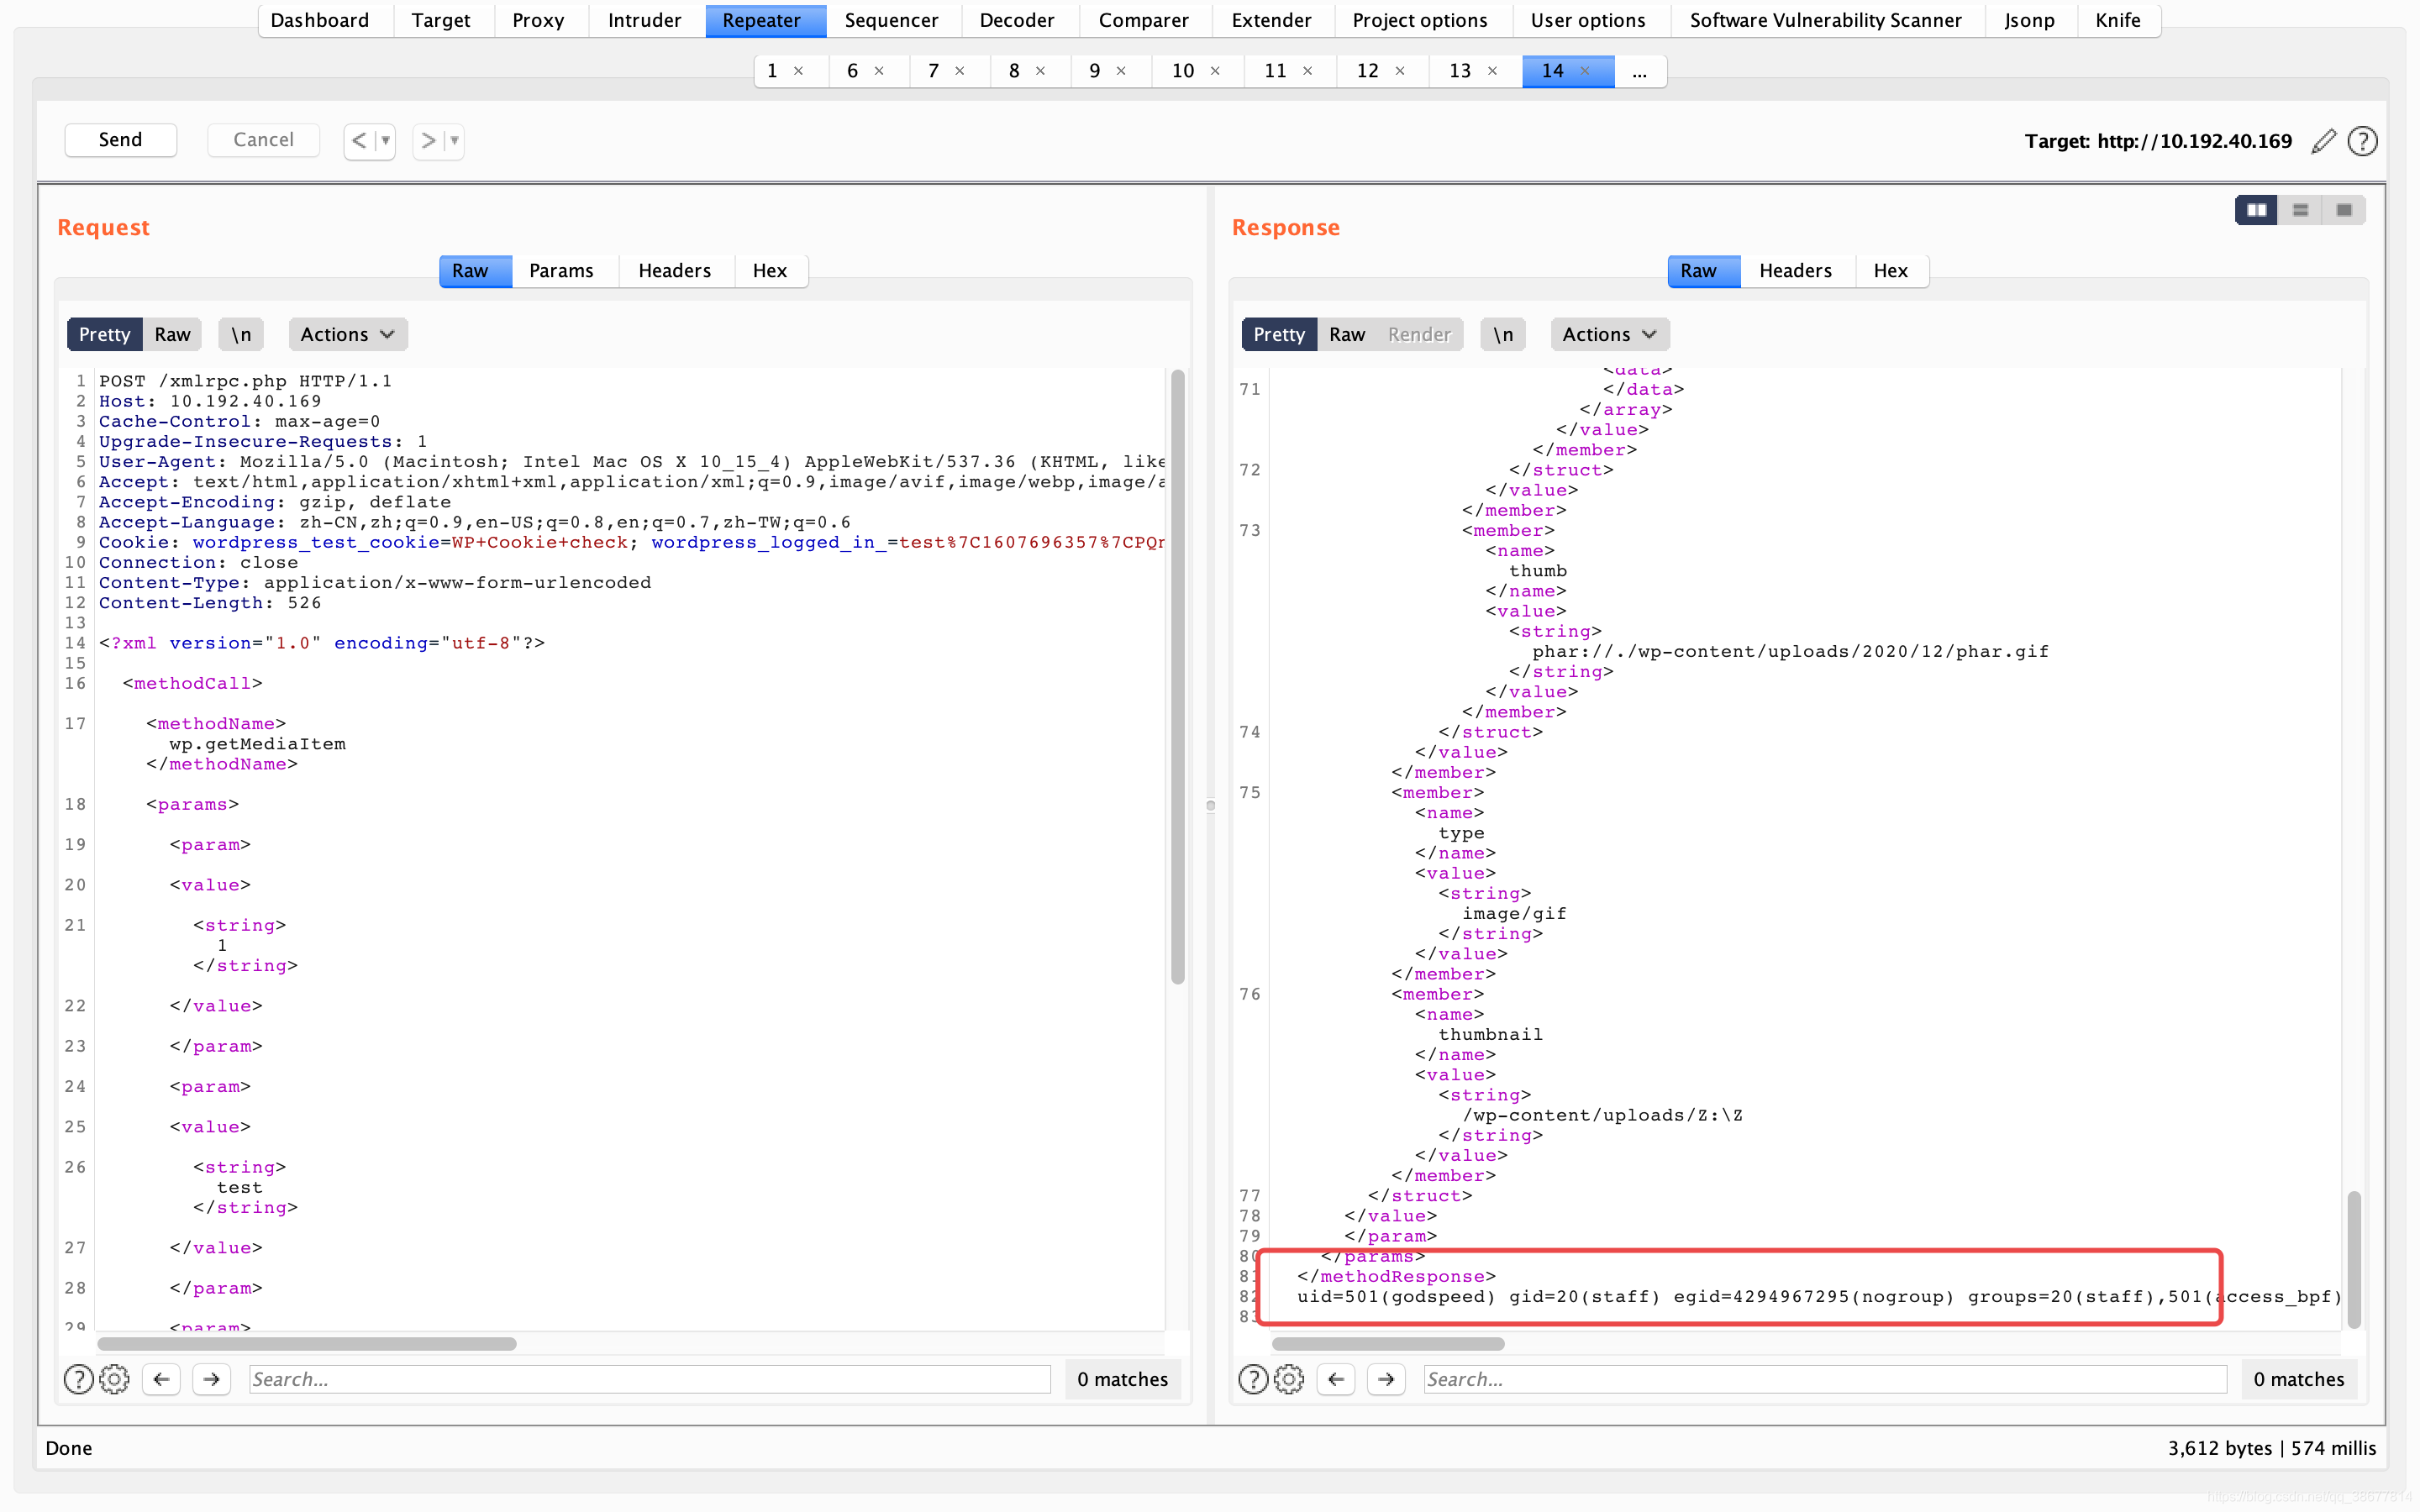Select the side-by-side layout icon
This screenshot has width=2420, height=1512.
(x=2256, y=210)
